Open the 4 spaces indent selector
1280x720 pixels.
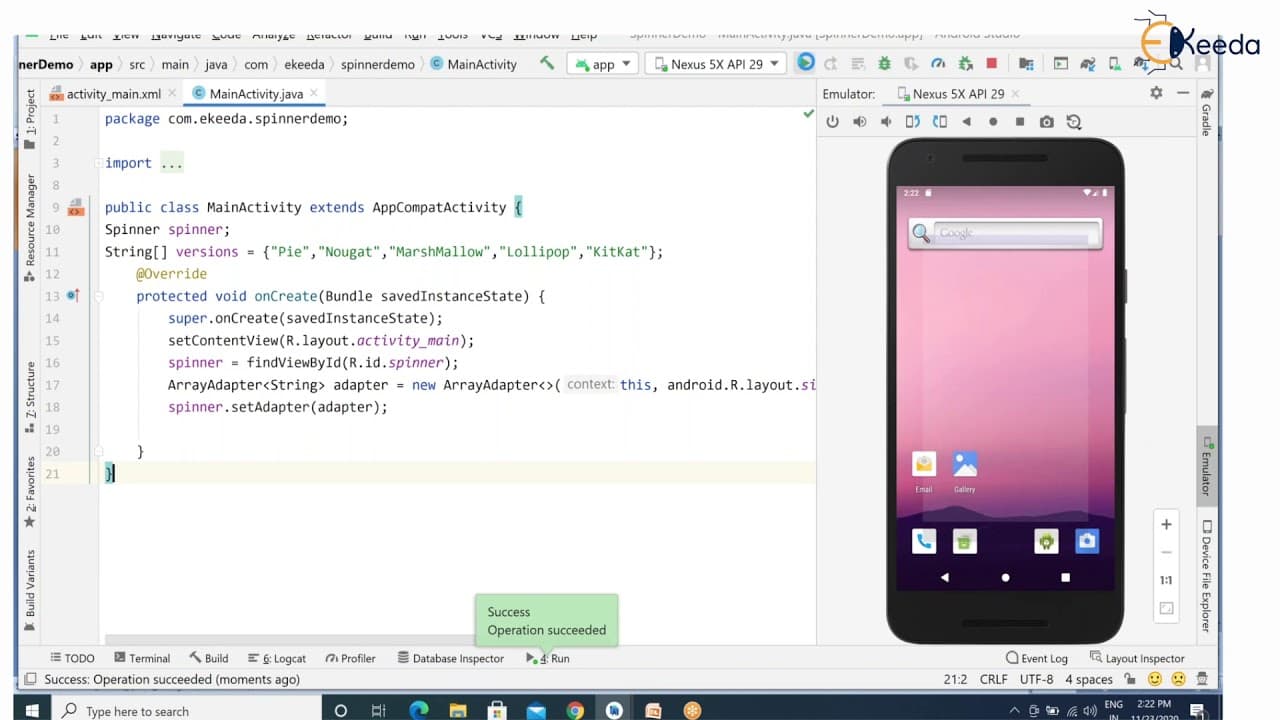(1089, 679)
